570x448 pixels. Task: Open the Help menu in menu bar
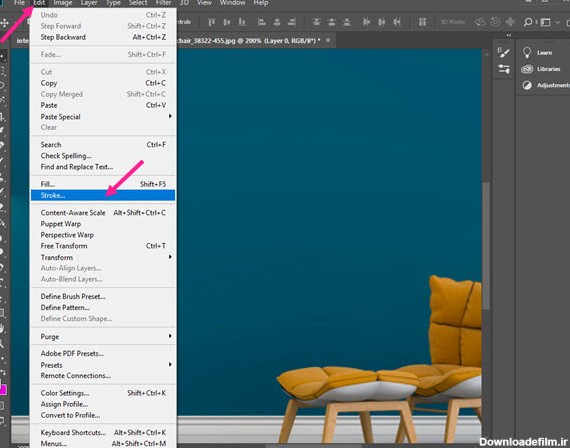click(x=261, y=3)
